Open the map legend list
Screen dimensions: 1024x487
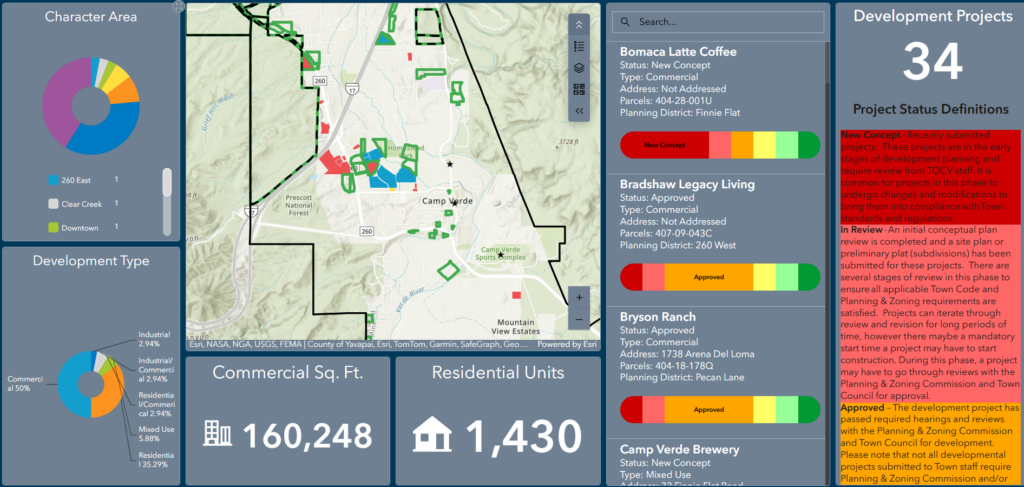pyautogui.click(x=579, y=46)
